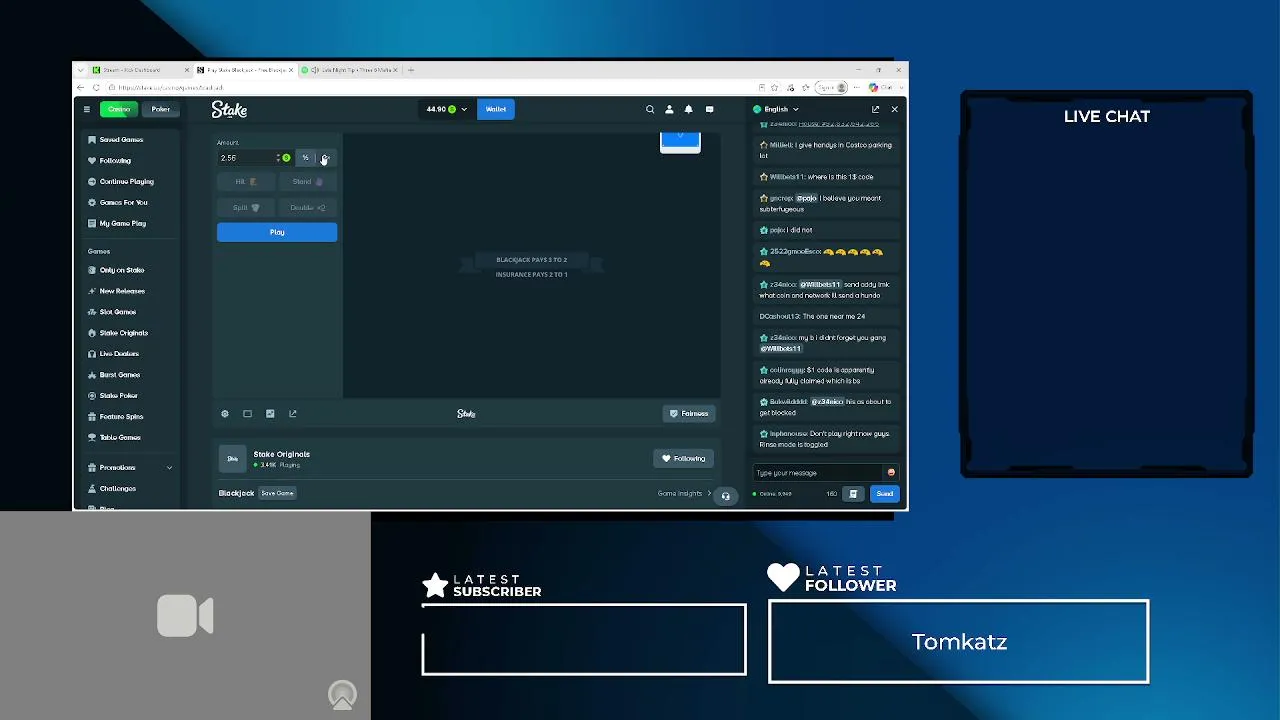The image size is (1280, 720).
Task: Open the notifications bell
Action: coord(688,109)
